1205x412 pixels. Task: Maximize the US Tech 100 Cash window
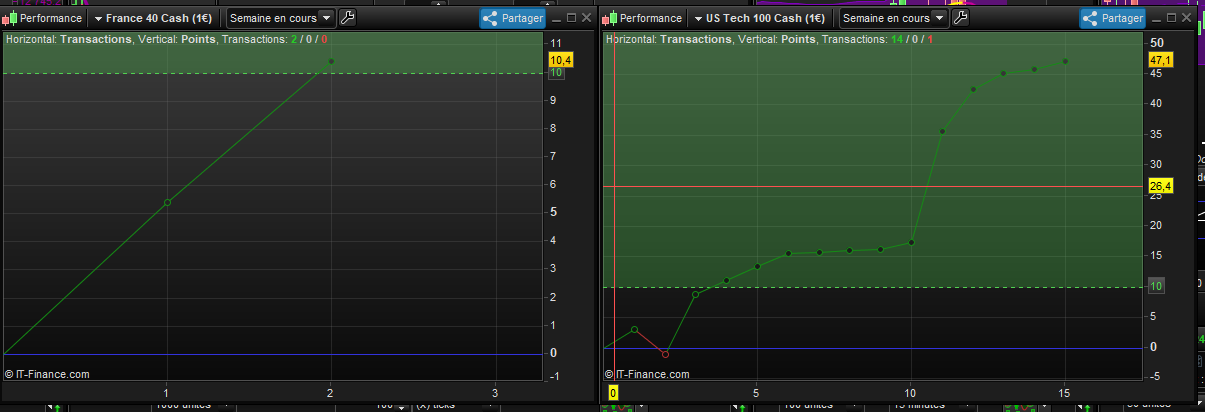coord(1171,18)
